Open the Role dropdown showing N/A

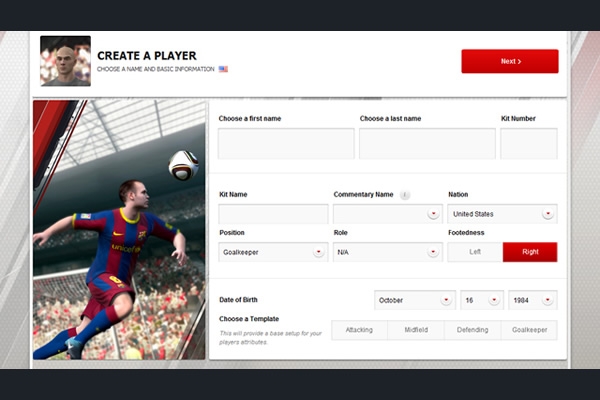tap(388, 252)
